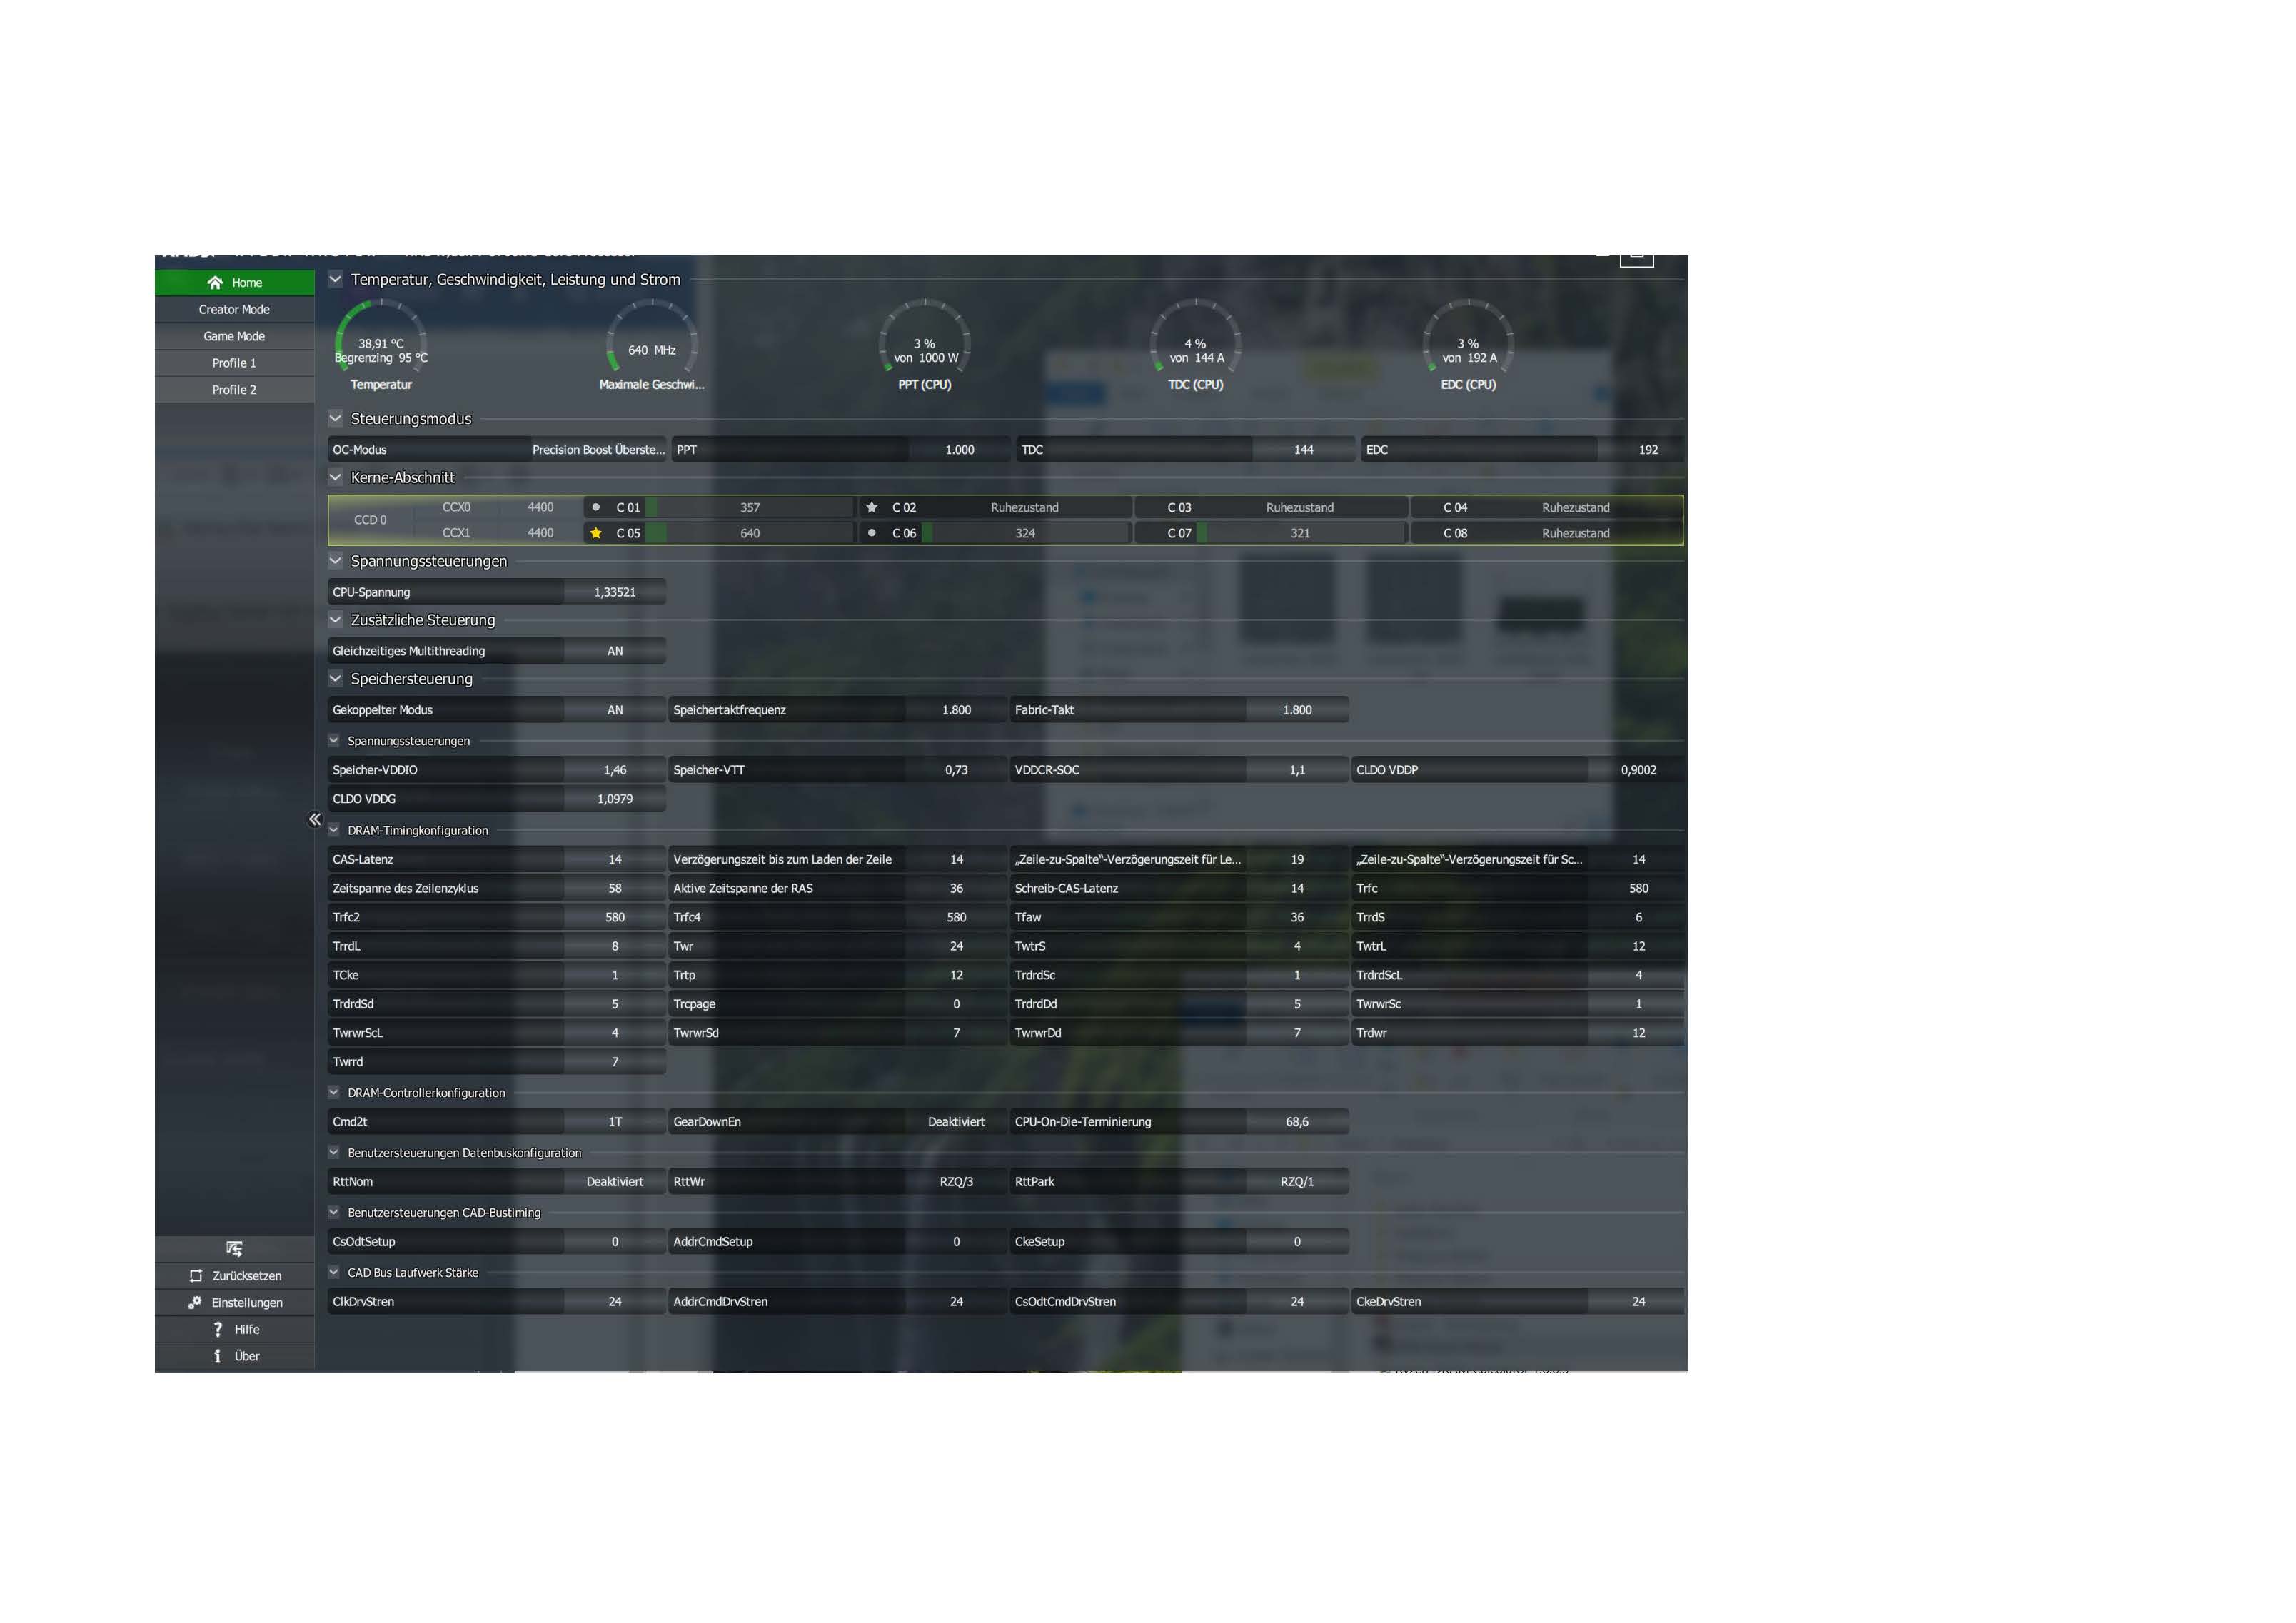Image resolution: width=2296 pixels, height=1623 pixels.
Task: Collapse the DRAM-Timingkonfiguration section
Action: coord(334,830)
